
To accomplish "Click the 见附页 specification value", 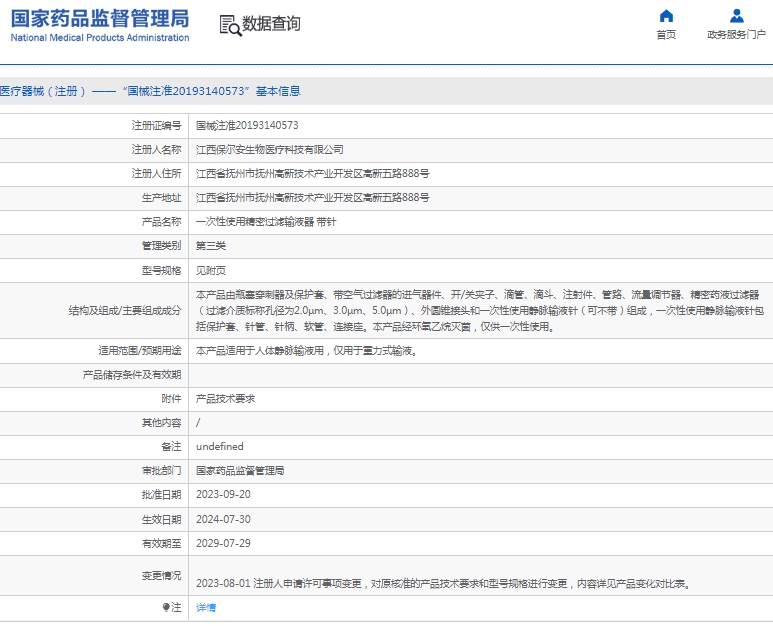I will pos(211,271).
